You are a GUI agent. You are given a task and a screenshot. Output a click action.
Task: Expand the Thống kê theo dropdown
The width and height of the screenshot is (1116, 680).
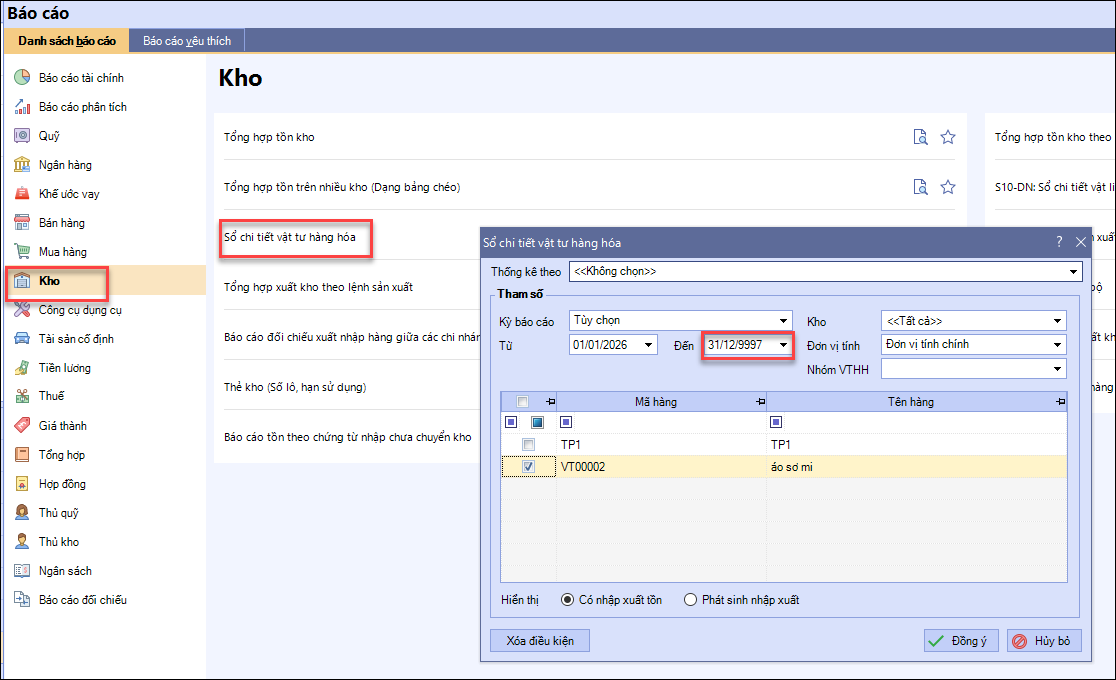1074,271
